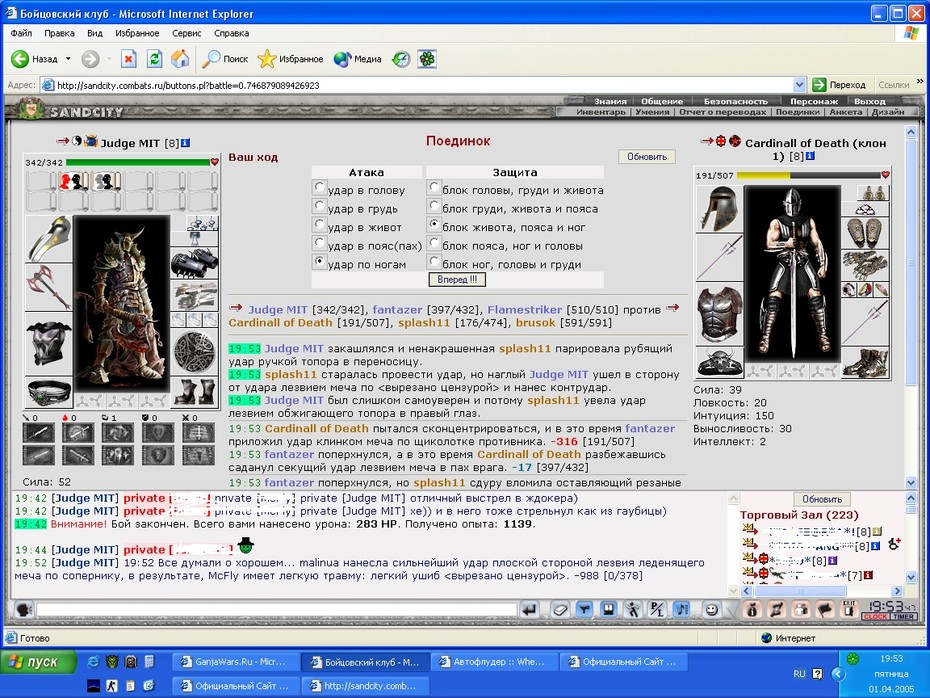Viewport: 930px width, 698px height.
Task: Select attack option удар в живот
Action: pyautogui.click(x=320, y=225)
